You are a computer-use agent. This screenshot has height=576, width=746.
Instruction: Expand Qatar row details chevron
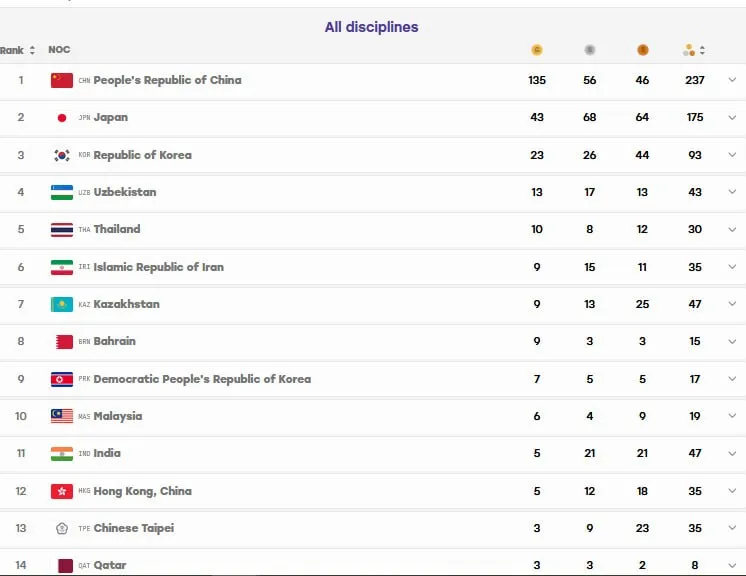pos(732,565)
